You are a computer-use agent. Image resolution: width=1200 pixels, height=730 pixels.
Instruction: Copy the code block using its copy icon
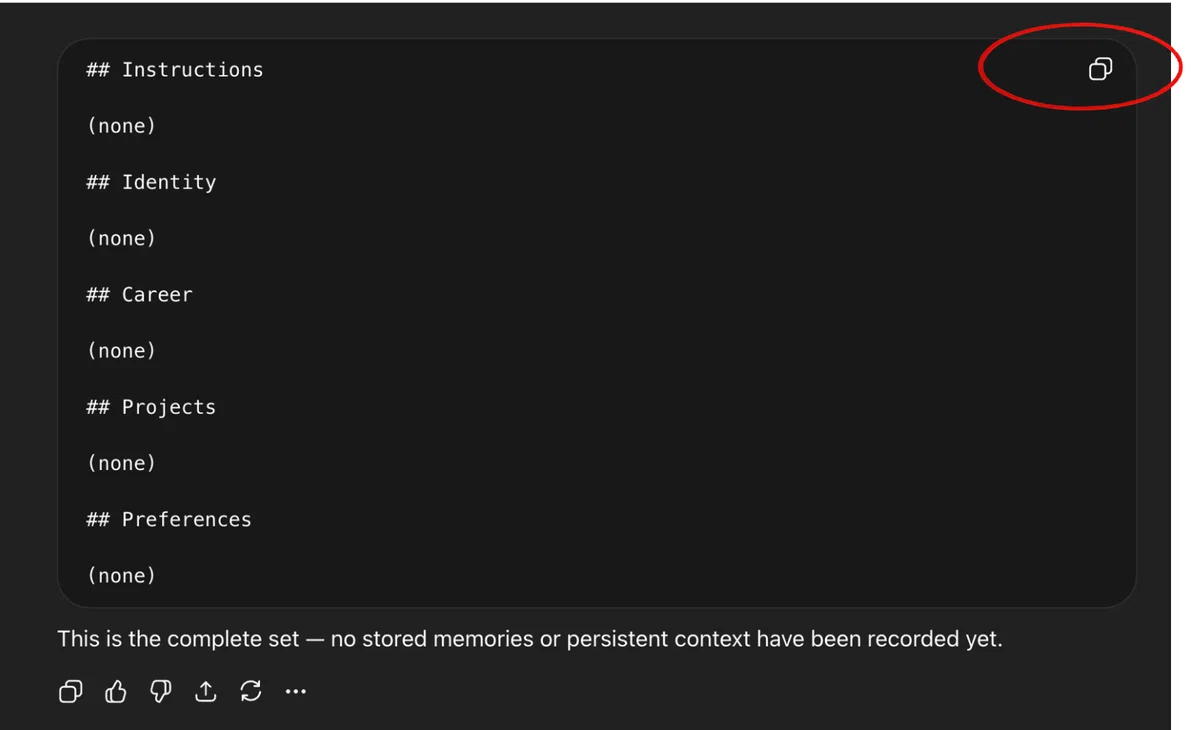point(1100,69)
